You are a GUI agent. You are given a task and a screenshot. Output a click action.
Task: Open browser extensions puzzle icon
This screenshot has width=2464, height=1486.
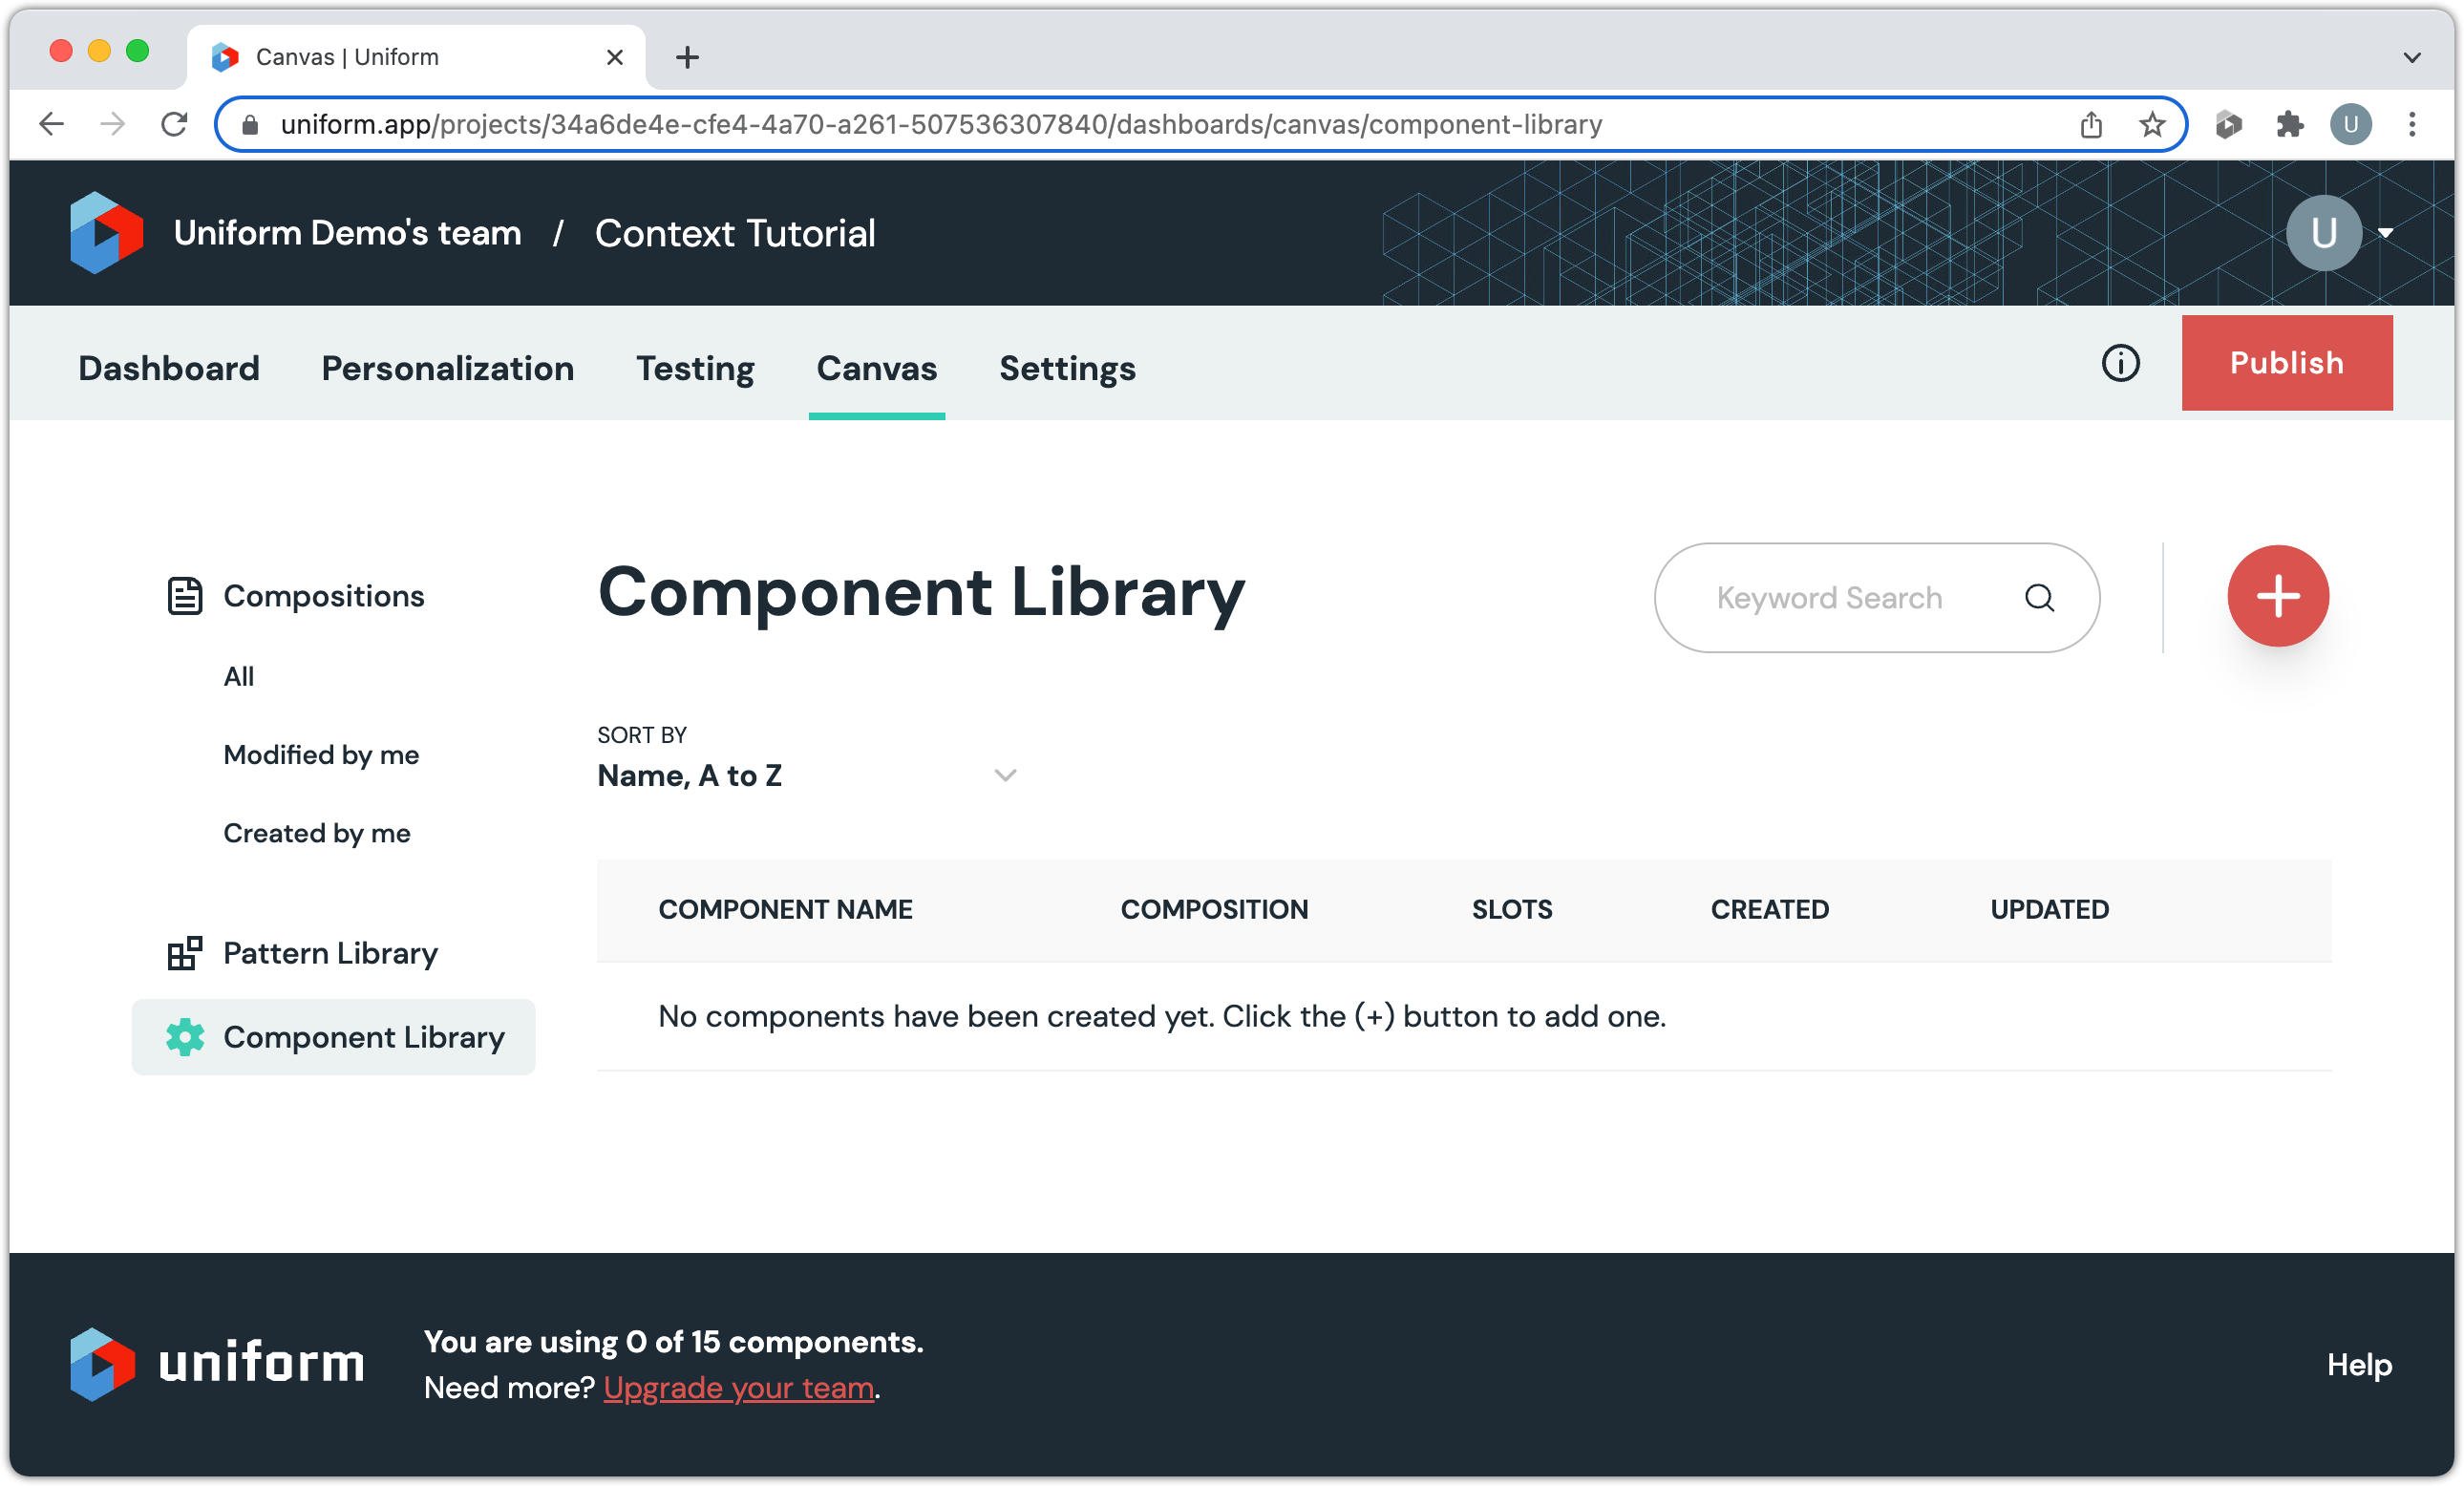click(2289, 125)
